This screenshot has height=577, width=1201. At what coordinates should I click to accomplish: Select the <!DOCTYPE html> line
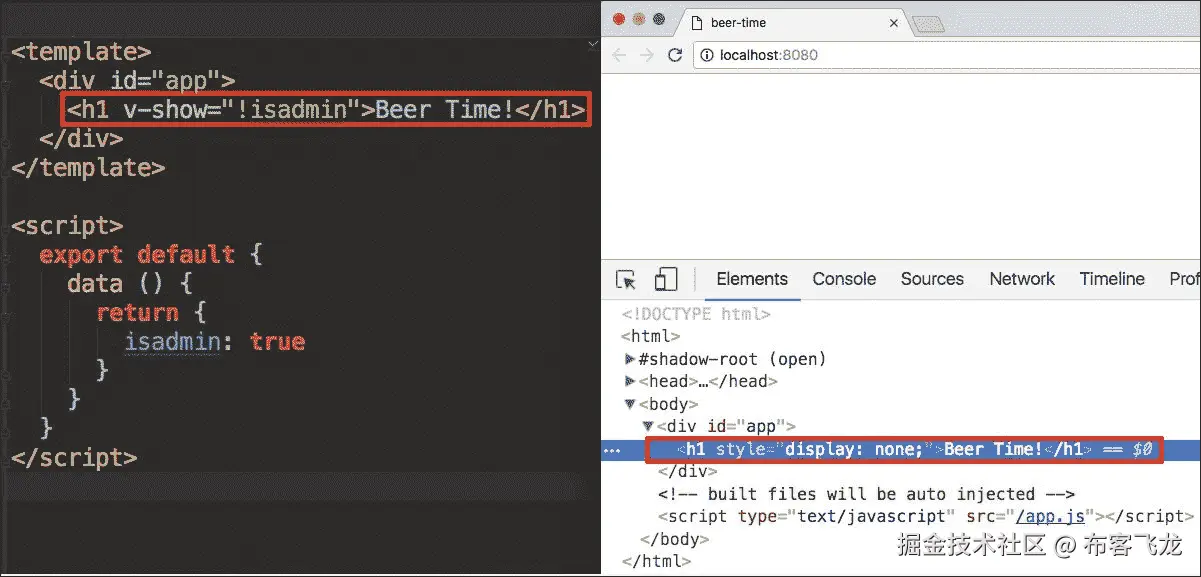696,314
